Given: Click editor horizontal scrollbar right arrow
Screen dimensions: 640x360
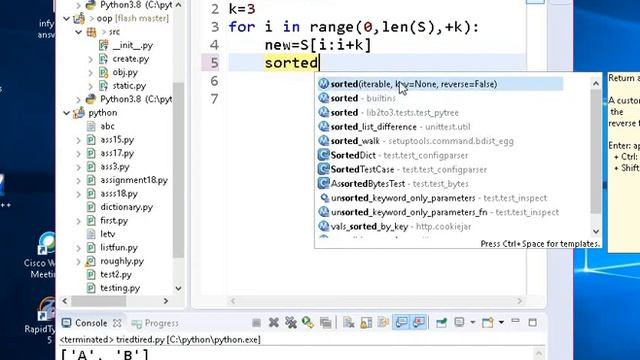Looking at the screenshot, I should pyautogui.click(x=519, y=301).
